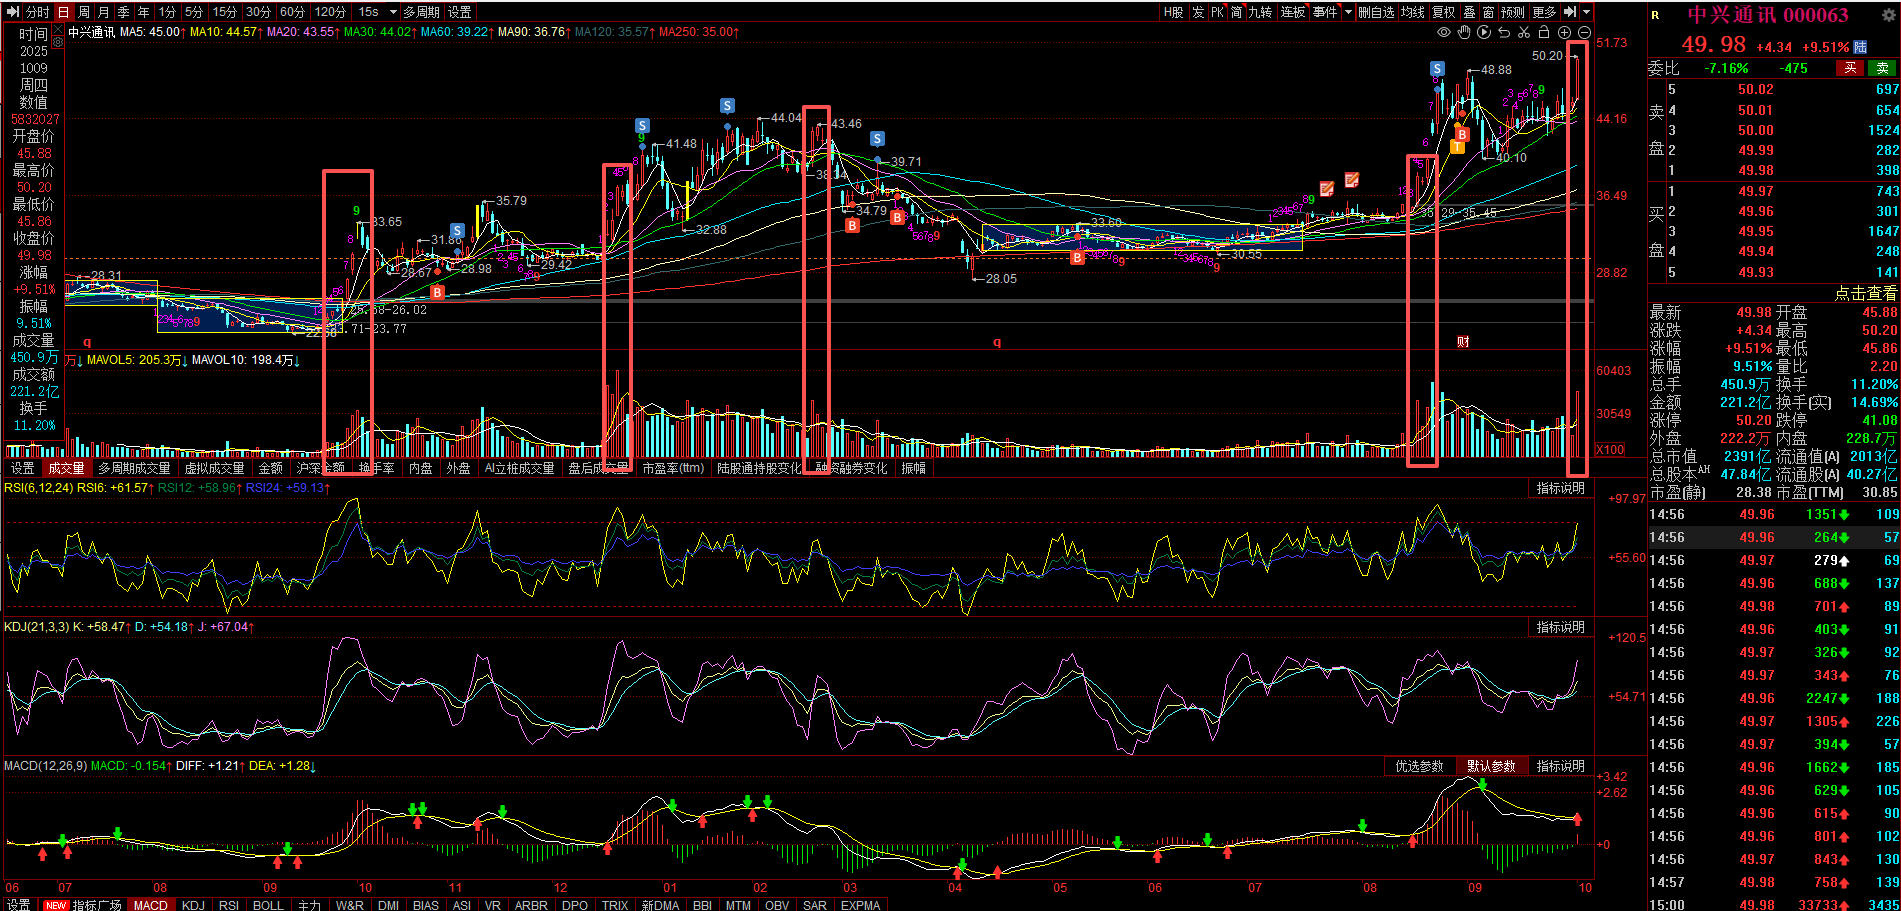This screenshot has width=1901, height=911.
Task: Select the 日 daily period
Action: click(64, 12)
